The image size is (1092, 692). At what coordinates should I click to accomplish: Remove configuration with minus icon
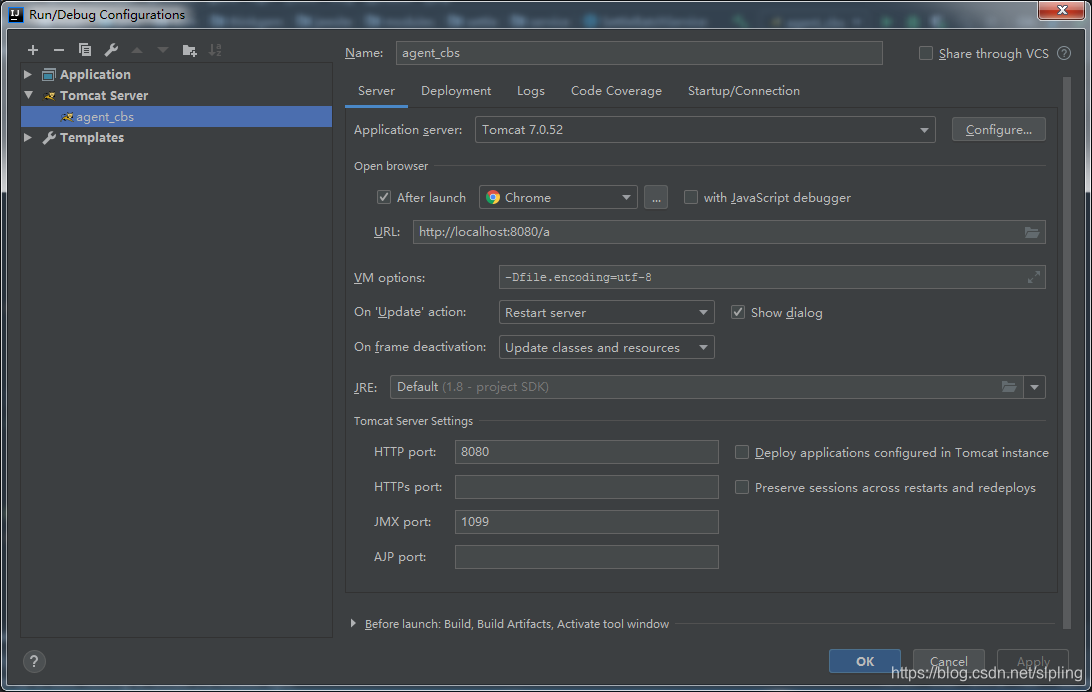click(x=58, y=50)
